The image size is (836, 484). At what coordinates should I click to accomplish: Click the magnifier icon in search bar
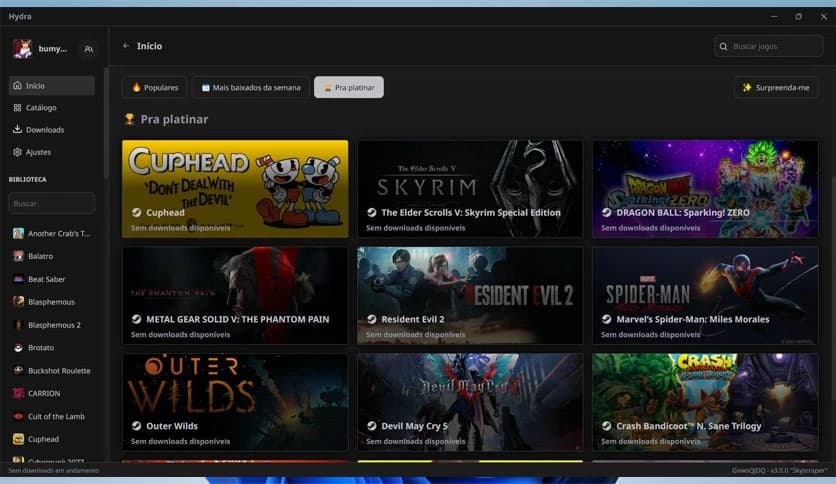(x=724, y=46)
